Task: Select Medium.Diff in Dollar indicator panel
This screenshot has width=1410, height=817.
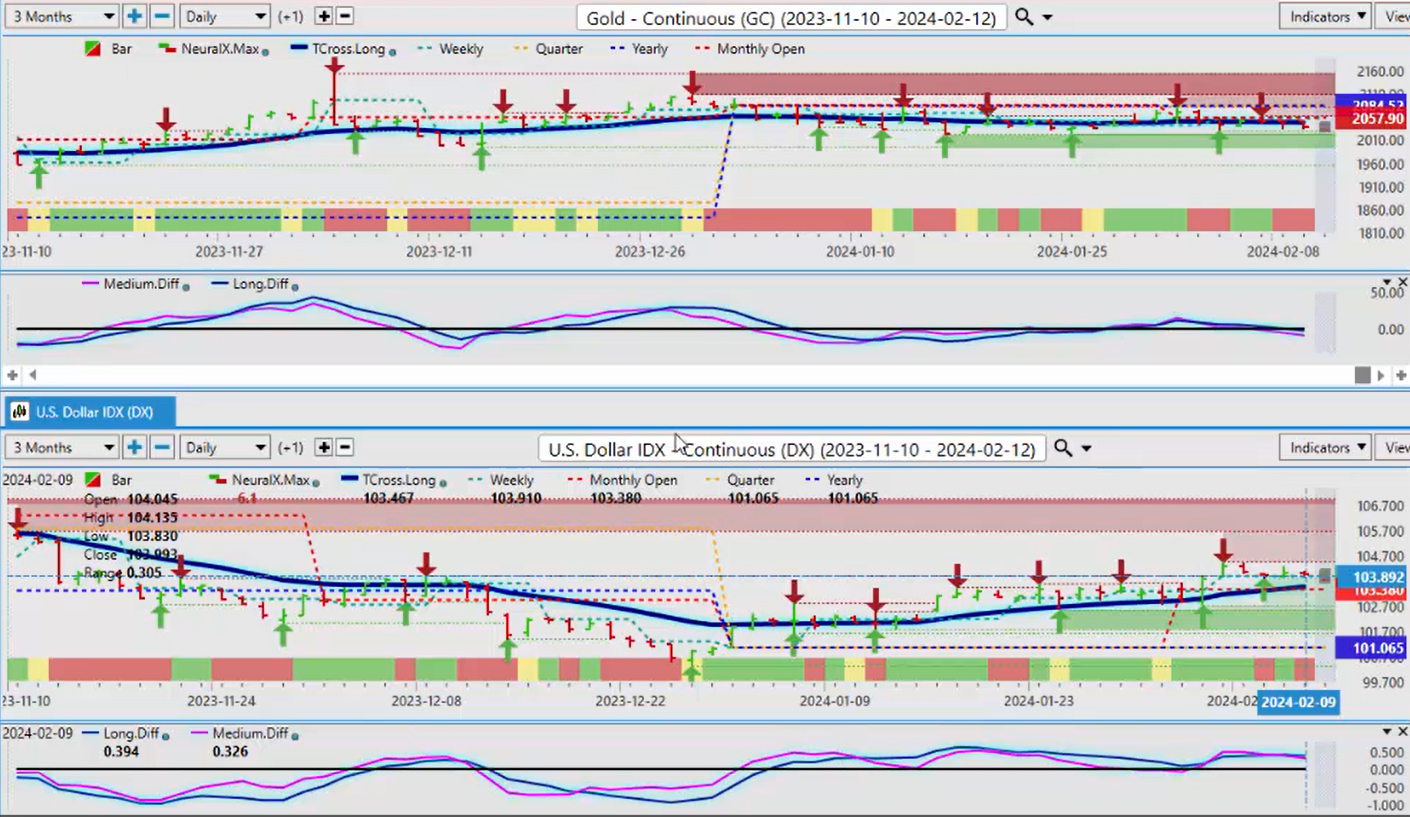Action: pyautogui.click(x=242, y=734)
